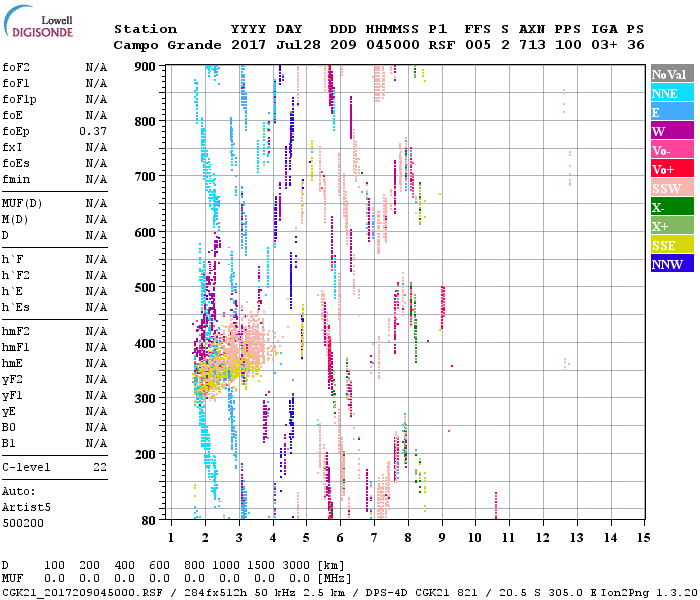Select the C-level value 22
Viewport: 700px width, 600px height.
click(x=99, y=467)
